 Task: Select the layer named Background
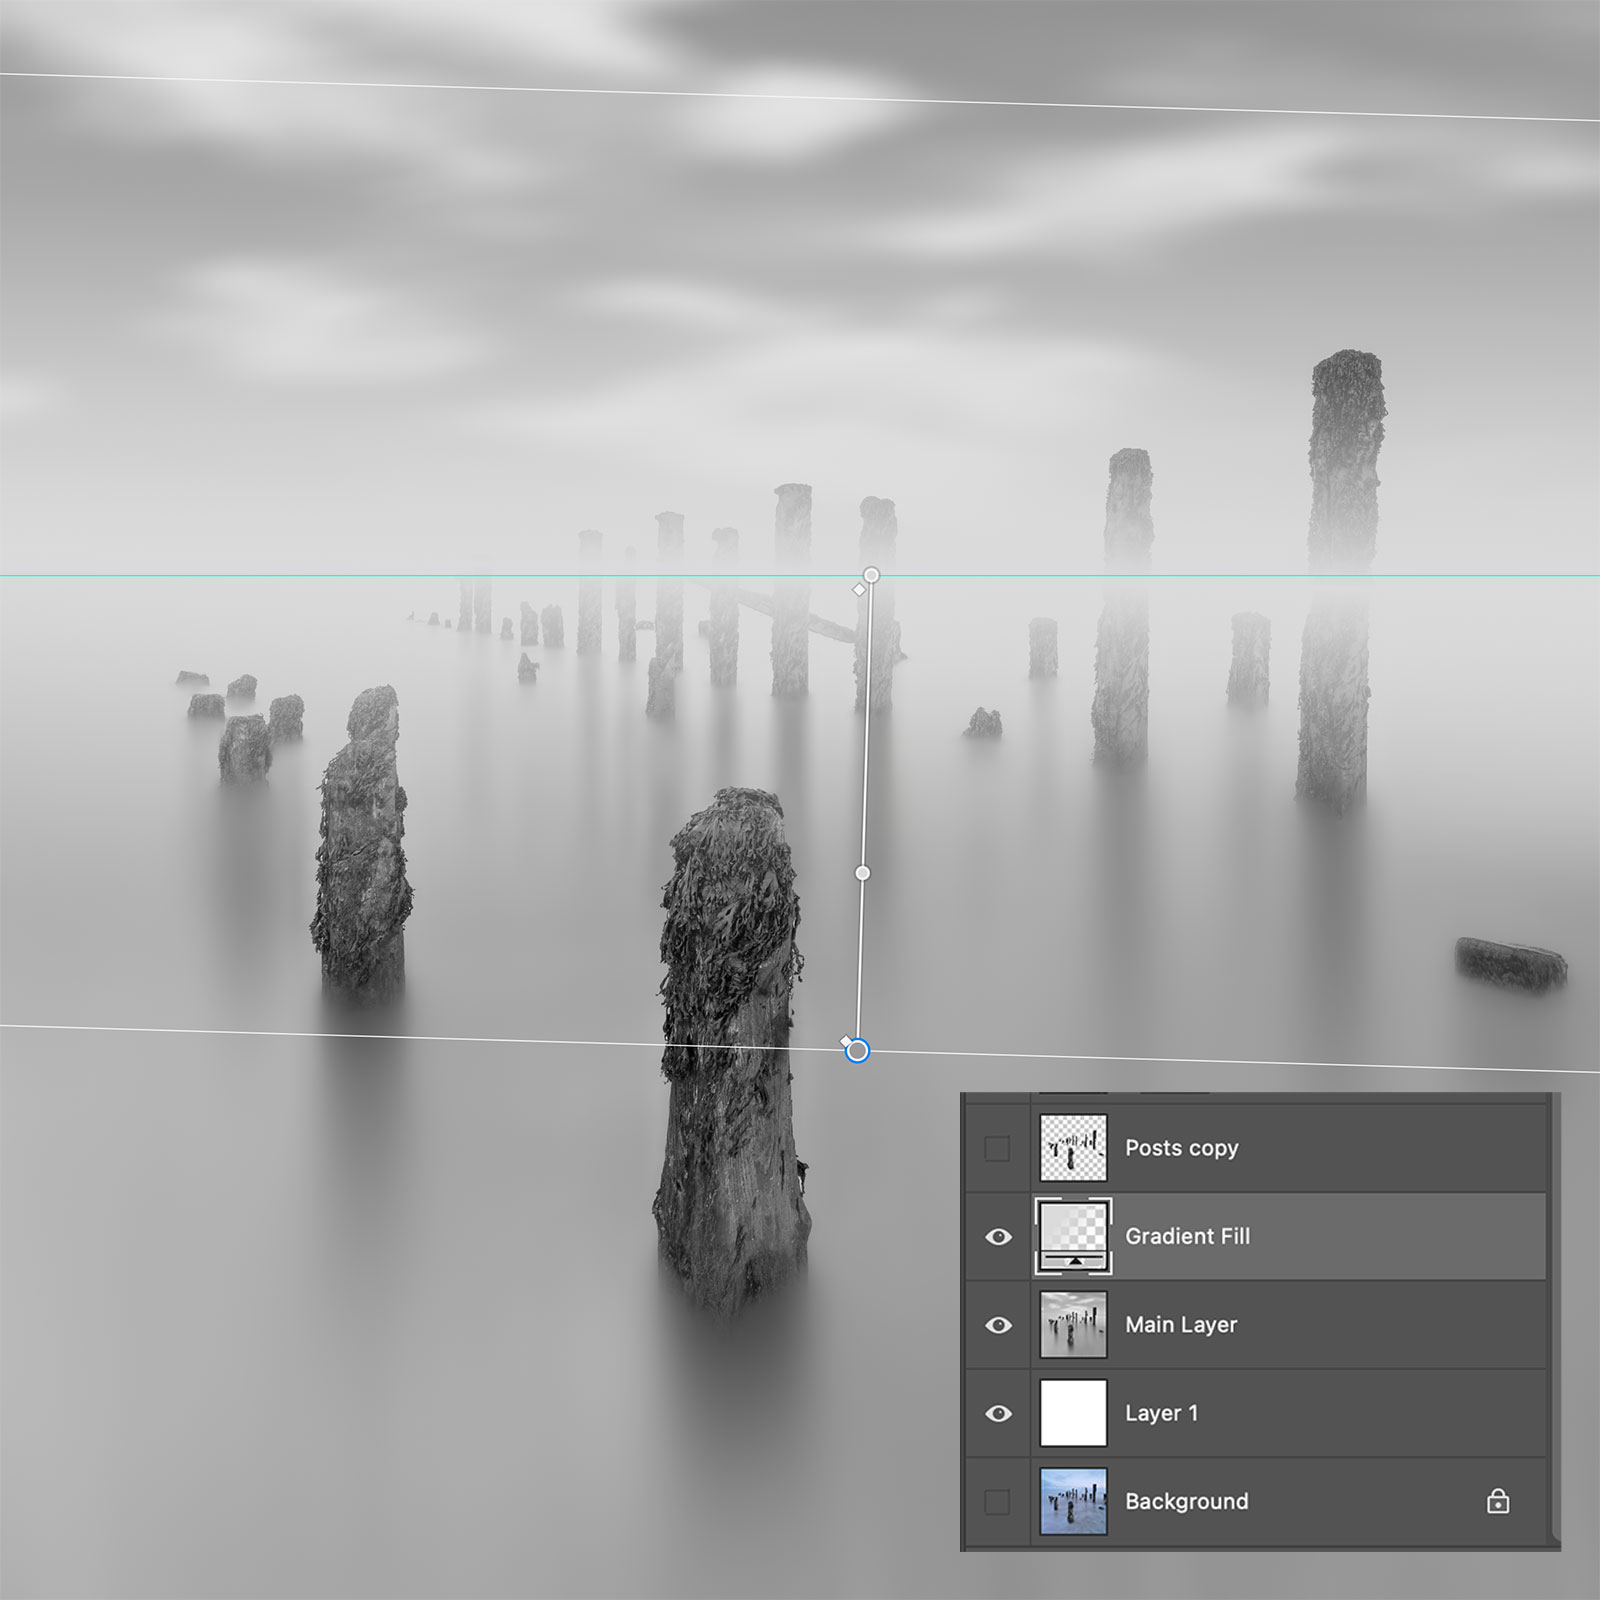pos(1186,1501)
